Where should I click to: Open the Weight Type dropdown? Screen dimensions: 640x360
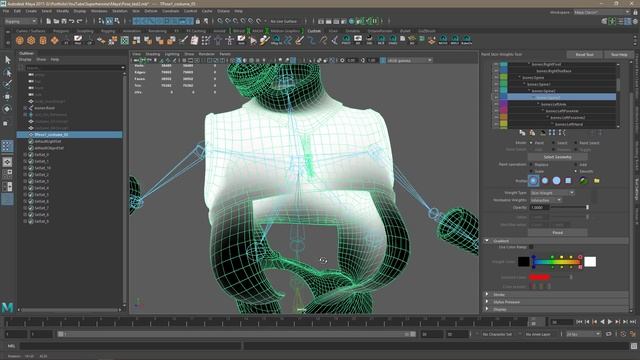click(552, 193)
